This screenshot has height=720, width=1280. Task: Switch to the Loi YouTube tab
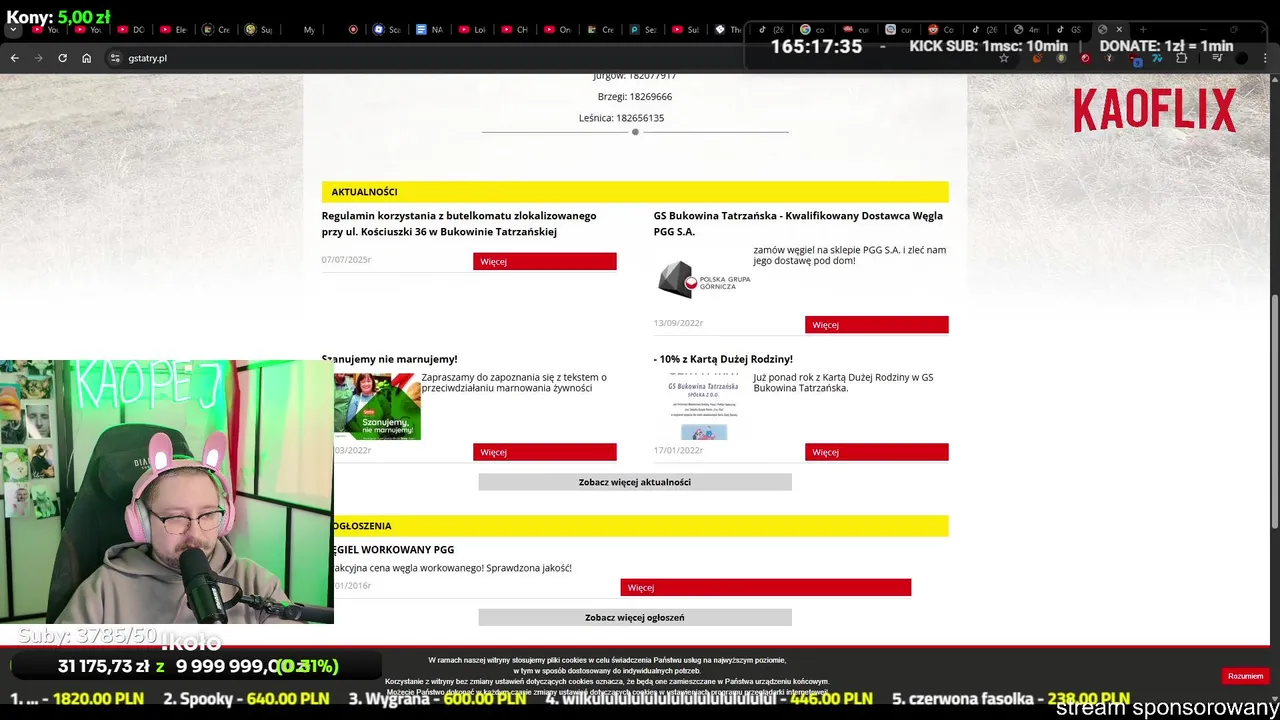tap(472, 30)
